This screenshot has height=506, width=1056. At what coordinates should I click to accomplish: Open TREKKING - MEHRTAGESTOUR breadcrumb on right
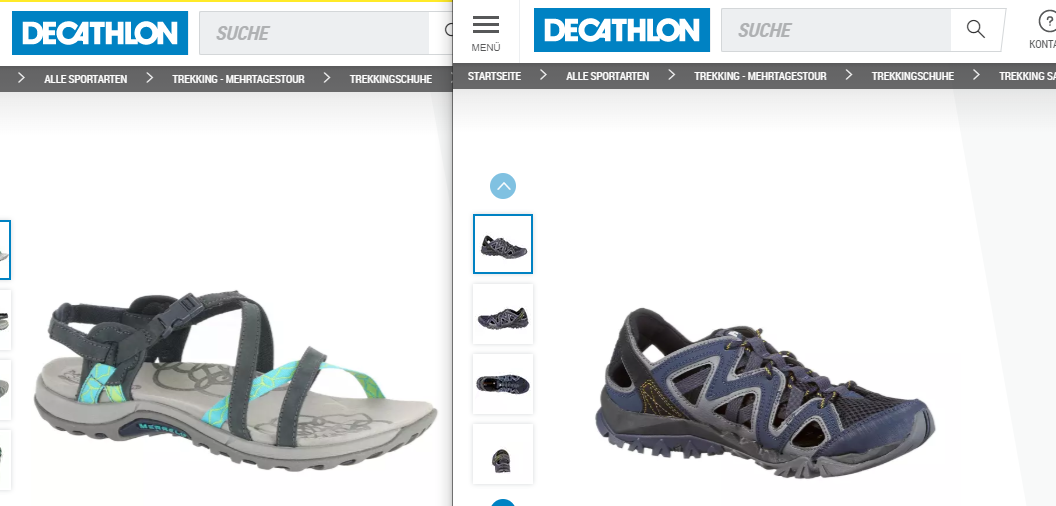(x=760, y=76)
